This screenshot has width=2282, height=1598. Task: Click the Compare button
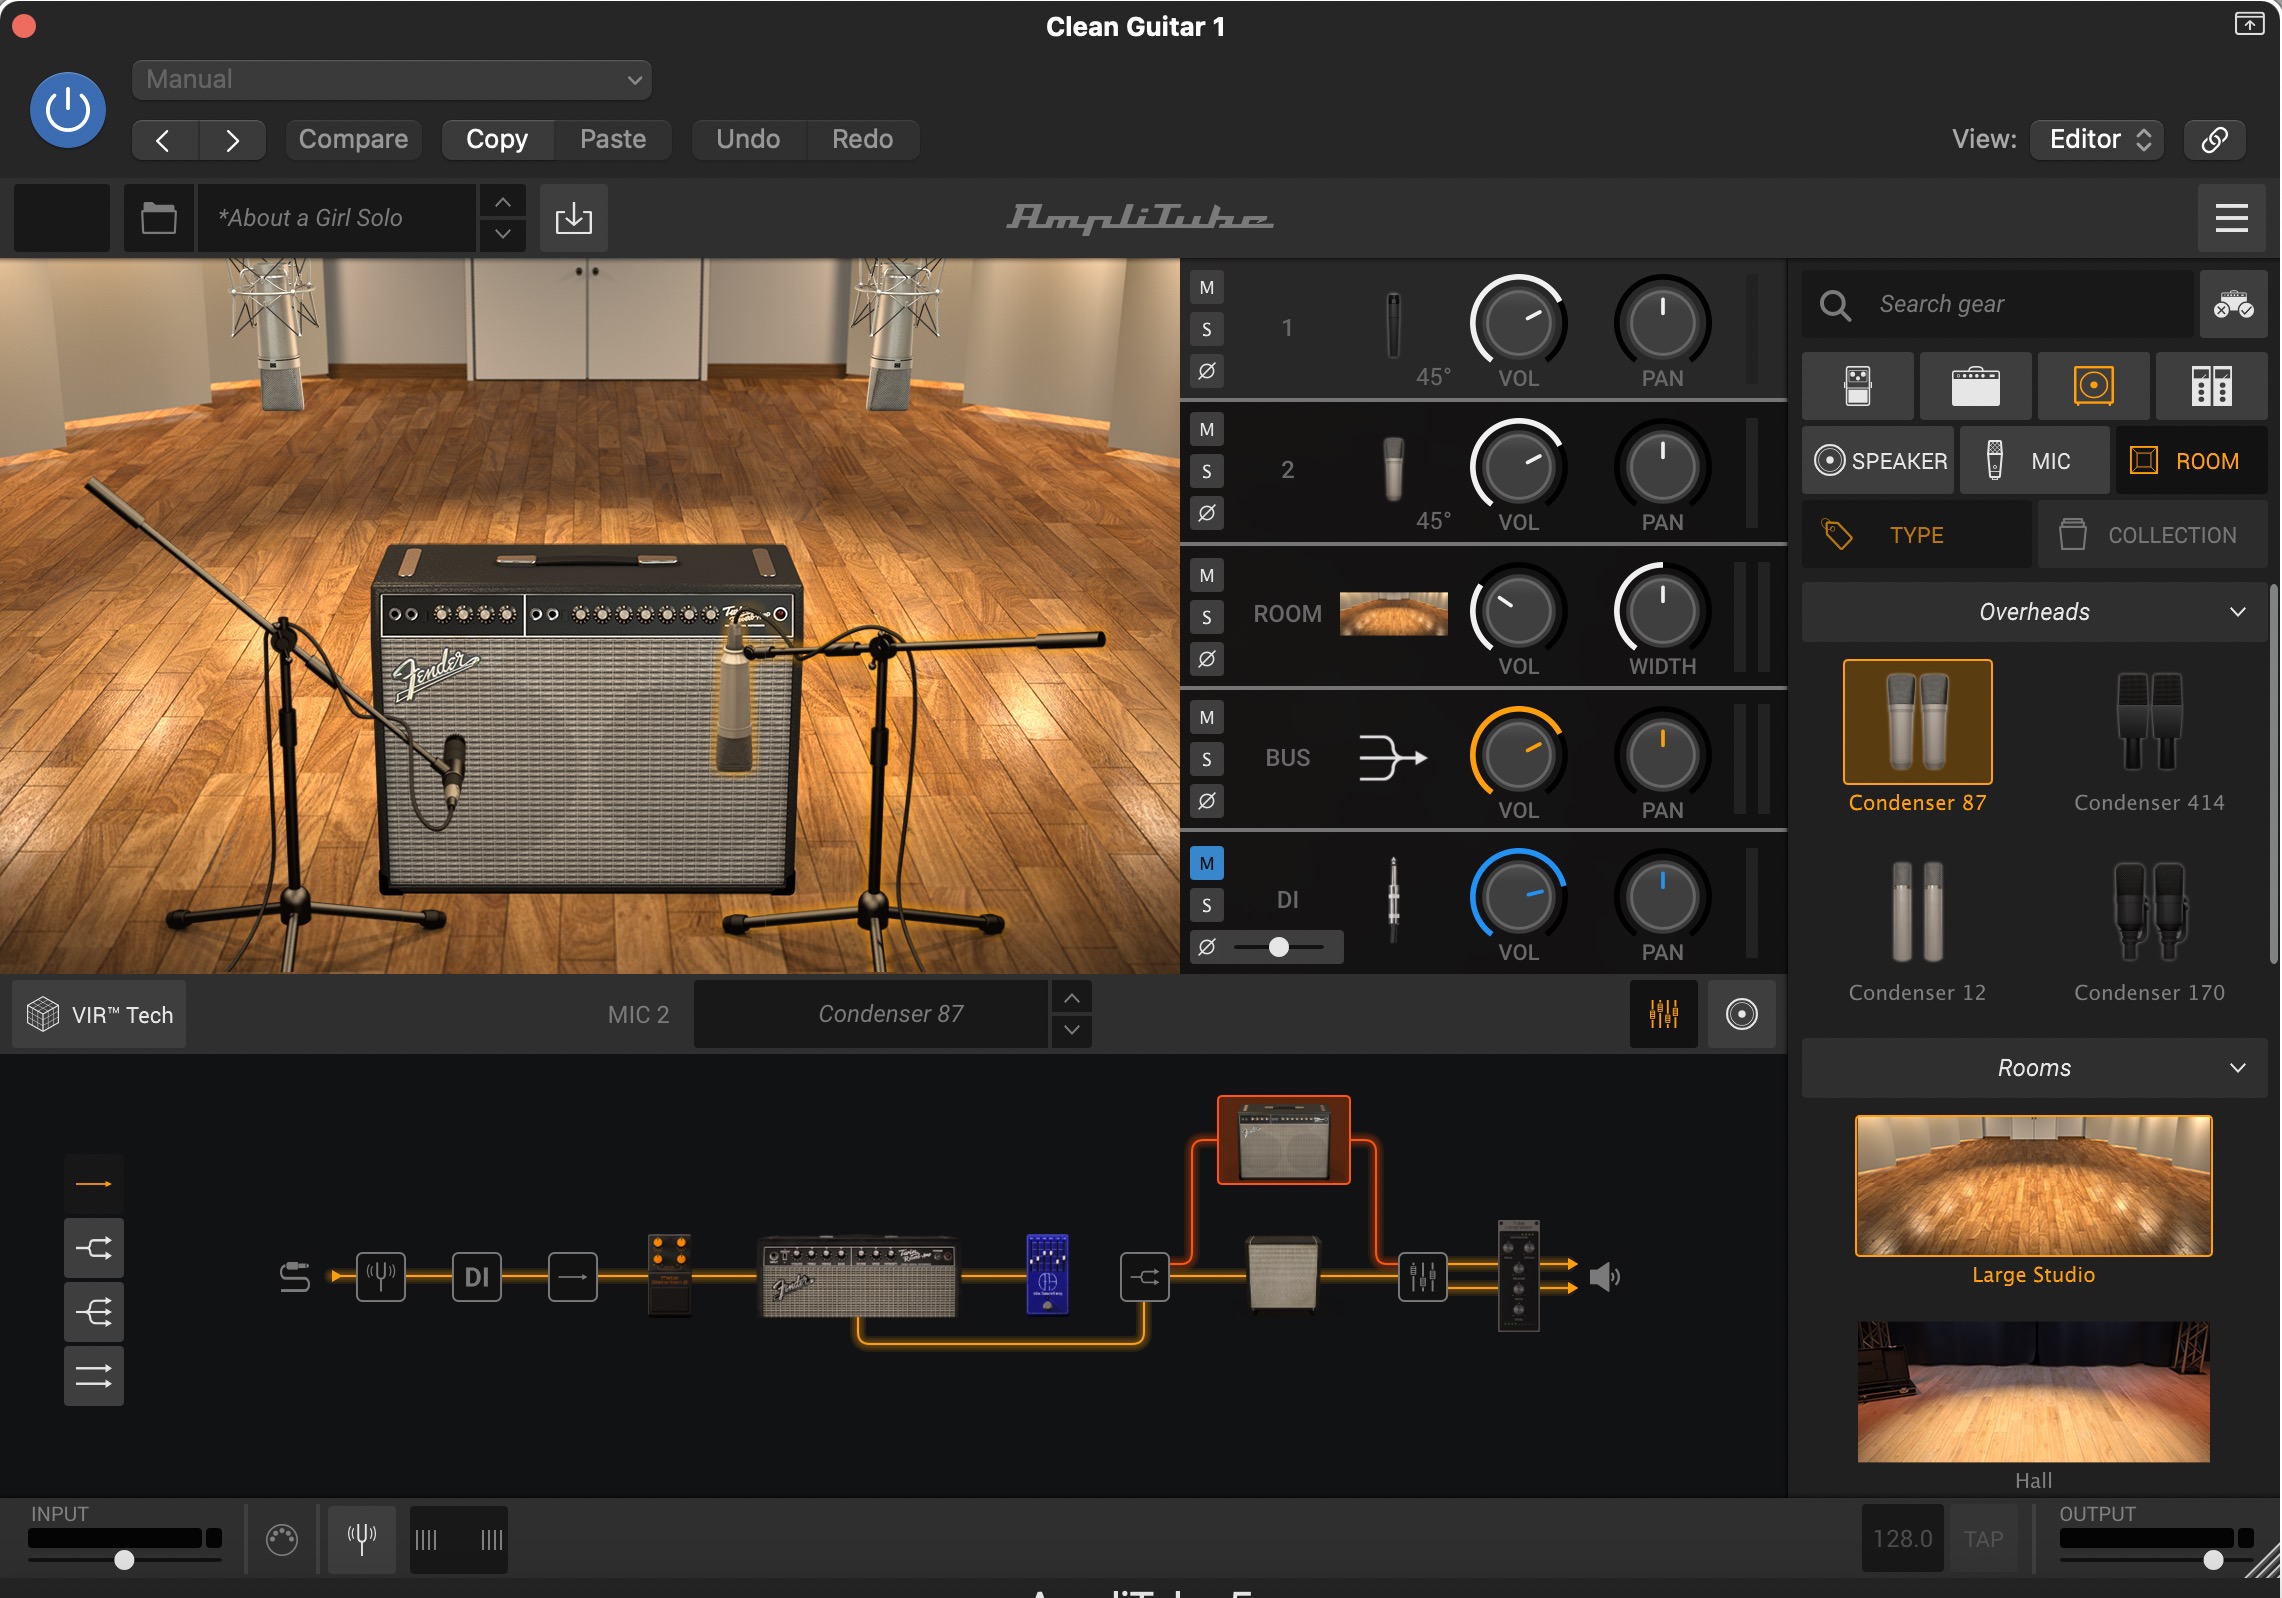pos(353,140)
